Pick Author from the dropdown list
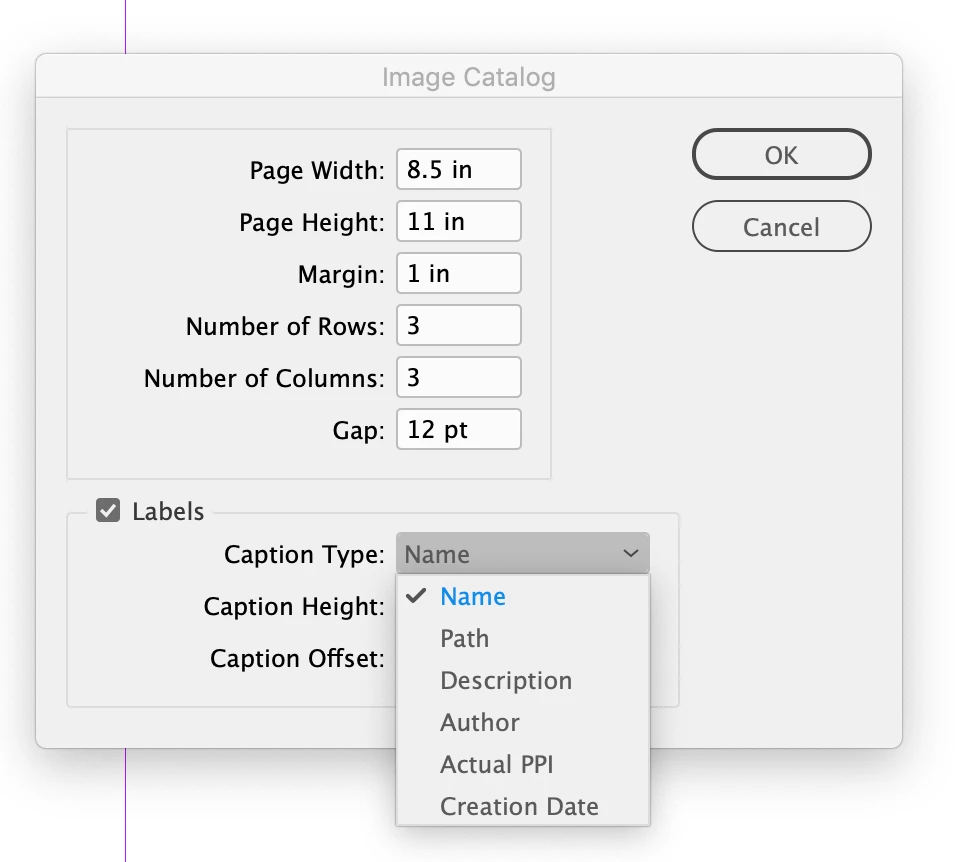Screen dimensions: 970x862 [480, 723]
